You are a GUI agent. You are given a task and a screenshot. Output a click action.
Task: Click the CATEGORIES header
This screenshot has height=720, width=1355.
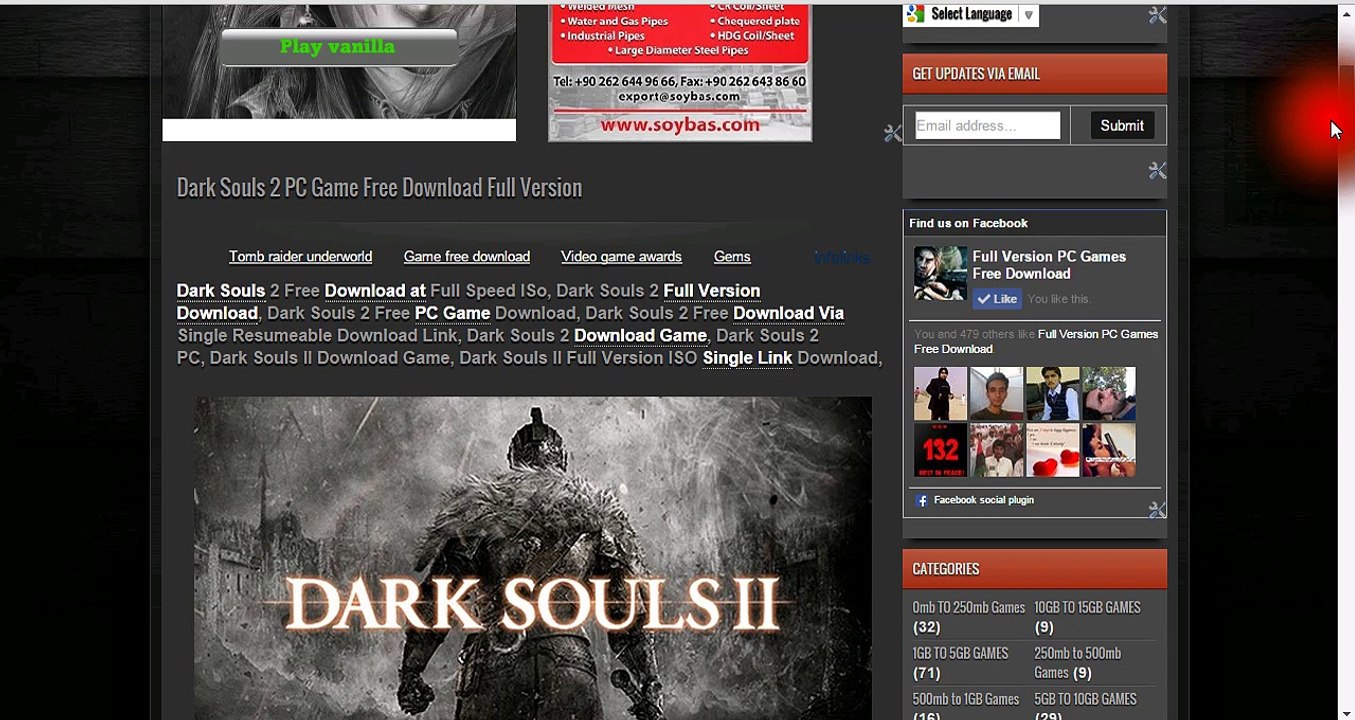tap(1034, 569)
